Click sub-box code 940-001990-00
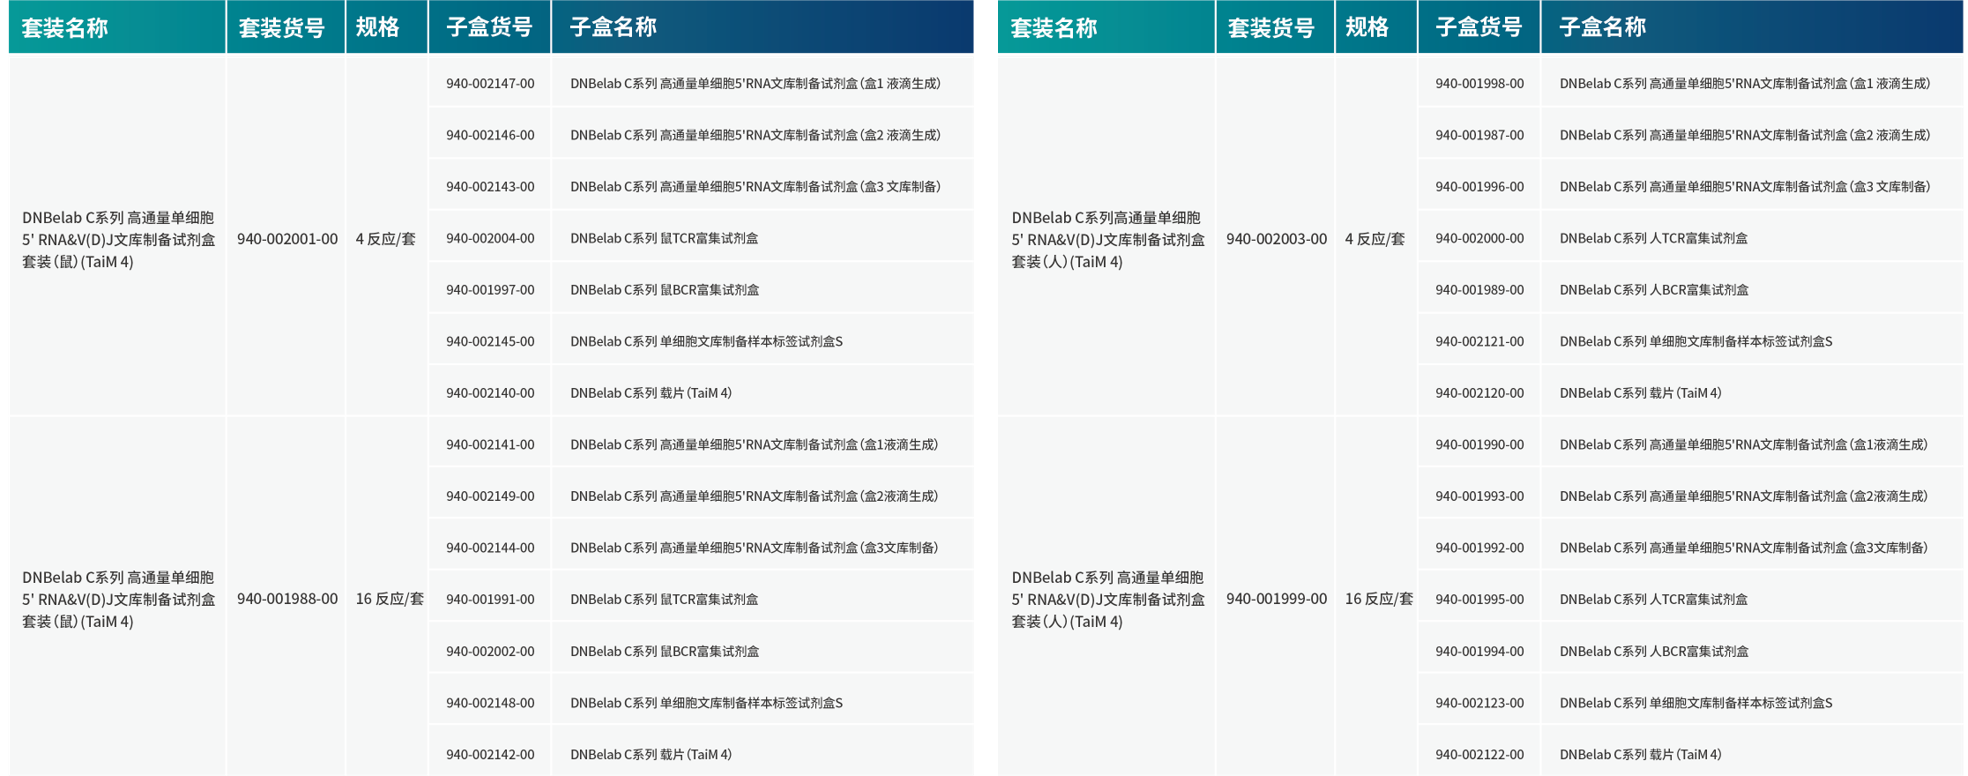 pyautogui.click(x=1480, y=445)
